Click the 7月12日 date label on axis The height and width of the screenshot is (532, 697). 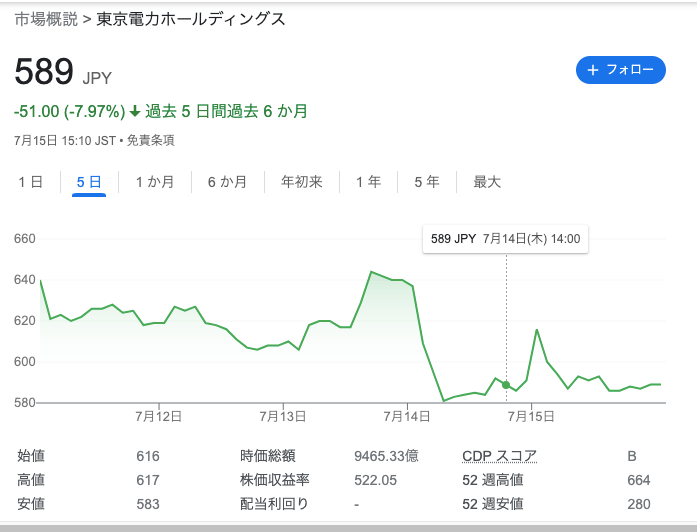[159, 416]
